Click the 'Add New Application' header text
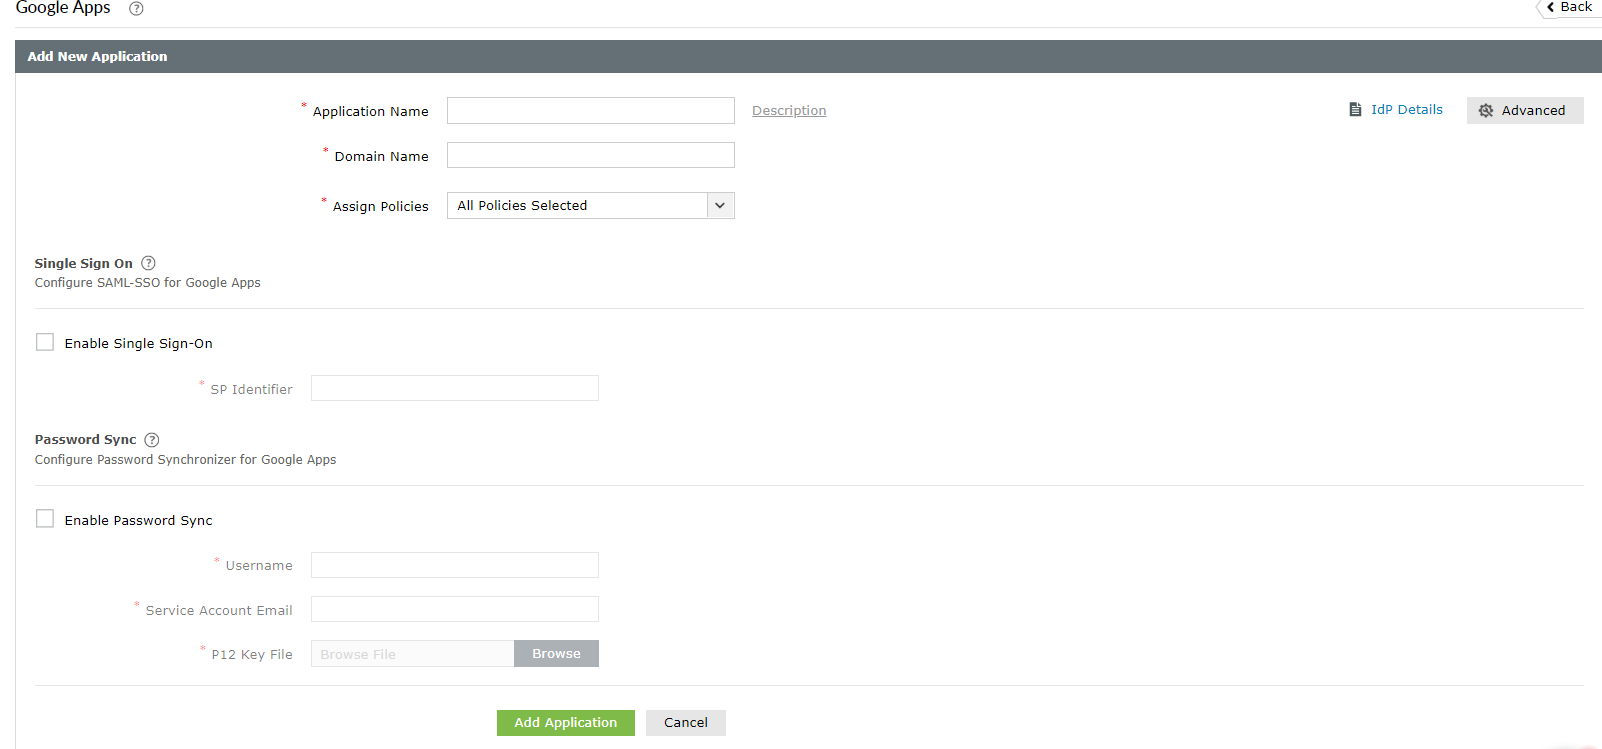1602x749 pixels. tap(97, 57)
